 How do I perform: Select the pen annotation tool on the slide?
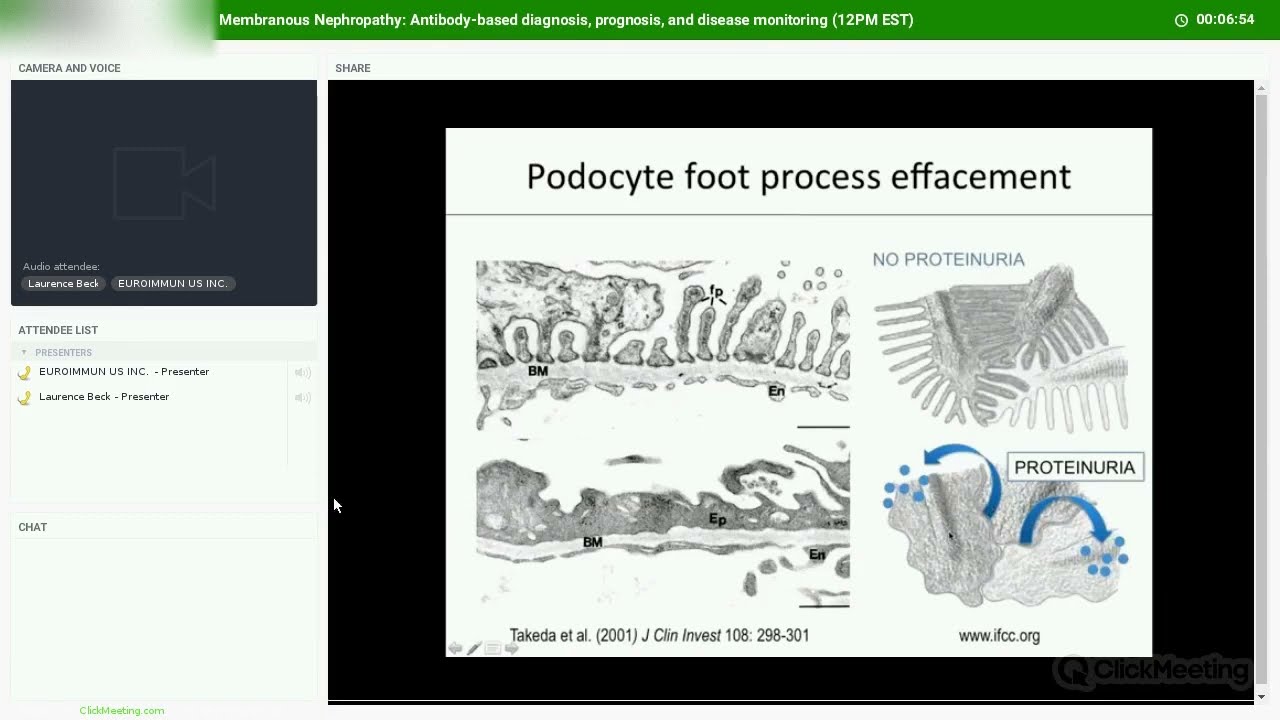click(x=474, y=648)
